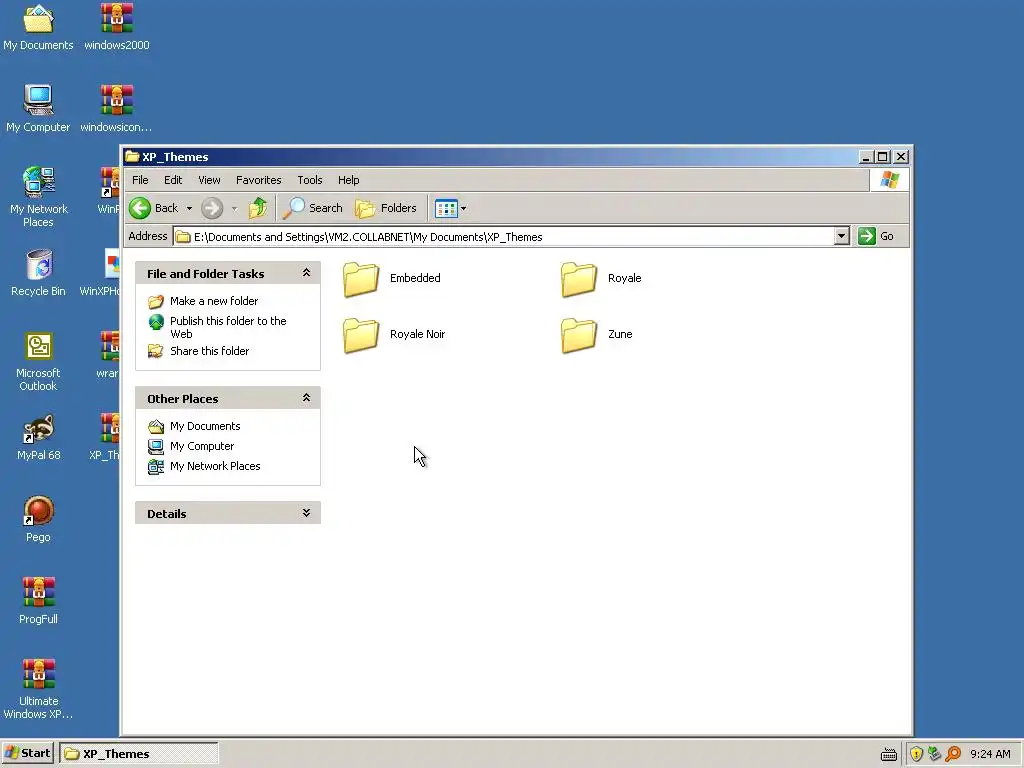The height and width of the screenshot is (768, 1024).
Task: Open the Start menu
Action: [27, 754]
